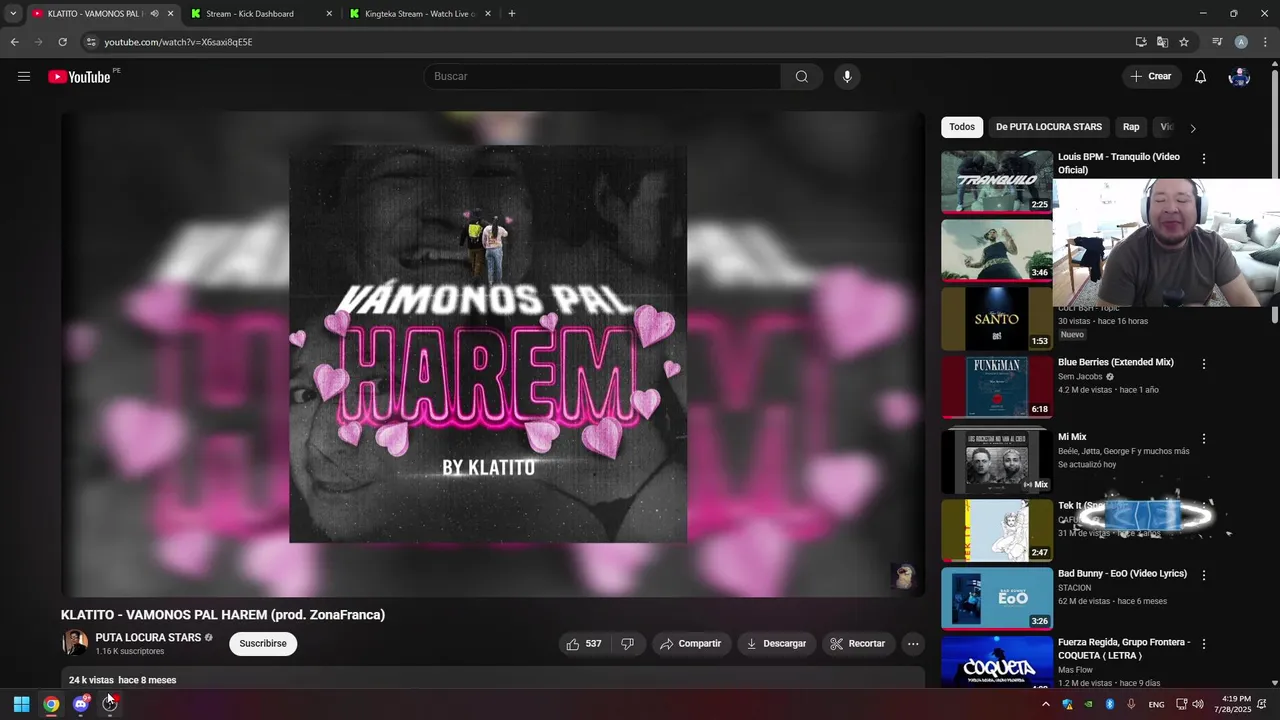Viewport: 1280px width, 720px height.
Task: Open the tab search dropdown arrow
Action: pos(13,14)
